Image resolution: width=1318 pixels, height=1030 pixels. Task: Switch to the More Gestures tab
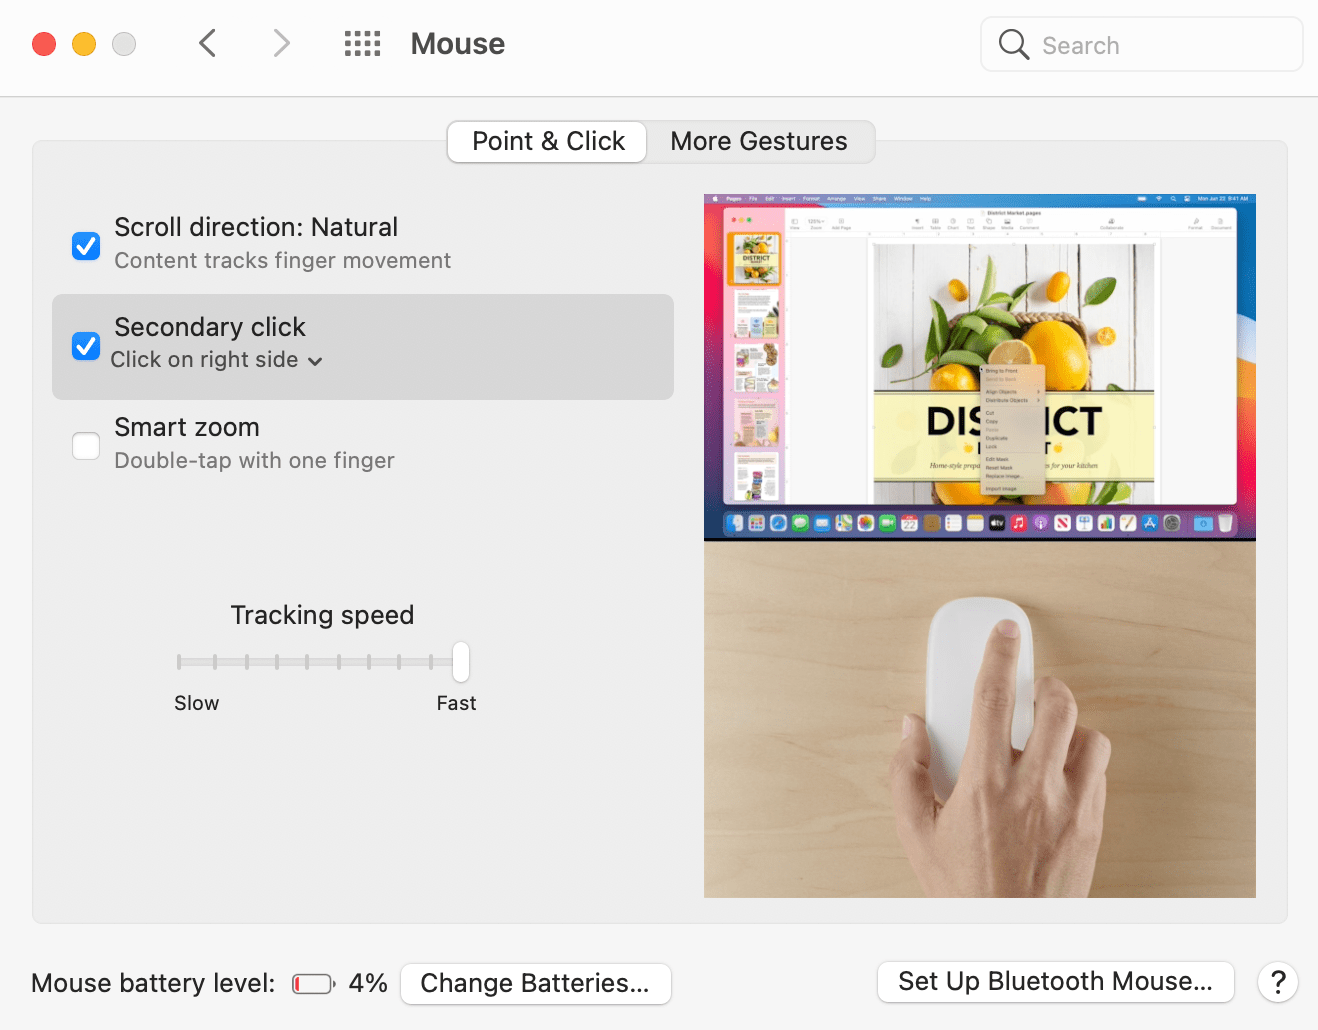point(759,141)
